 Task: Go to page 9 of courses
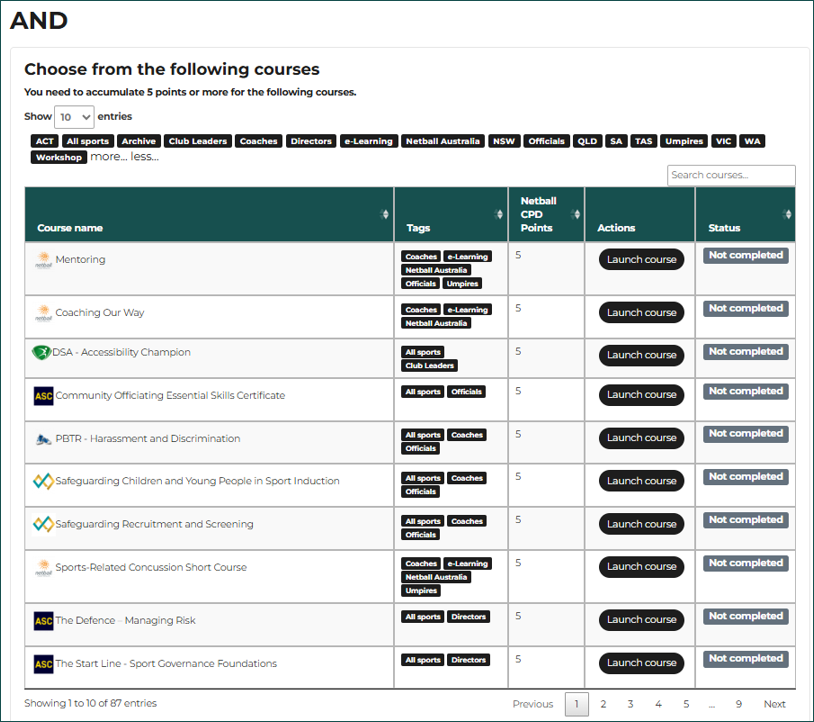point(739,704)
